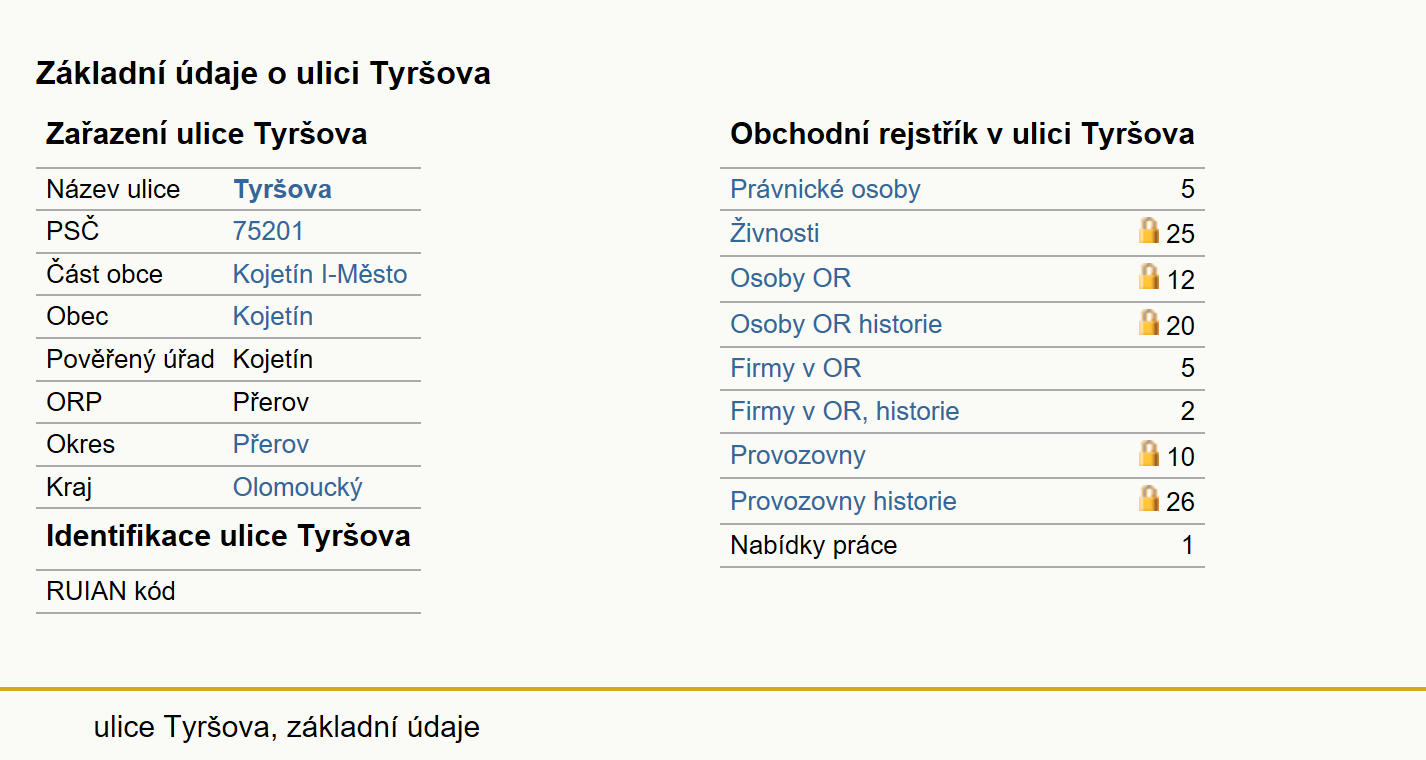
Task: Click the lock icon in Provozovny historie row
Action: point(1149,498)
